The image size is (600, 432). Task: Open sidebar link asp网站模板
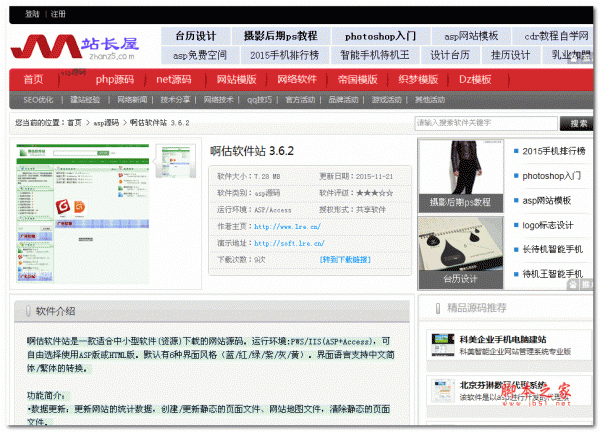pyautogui.click(x=546, y=200)
